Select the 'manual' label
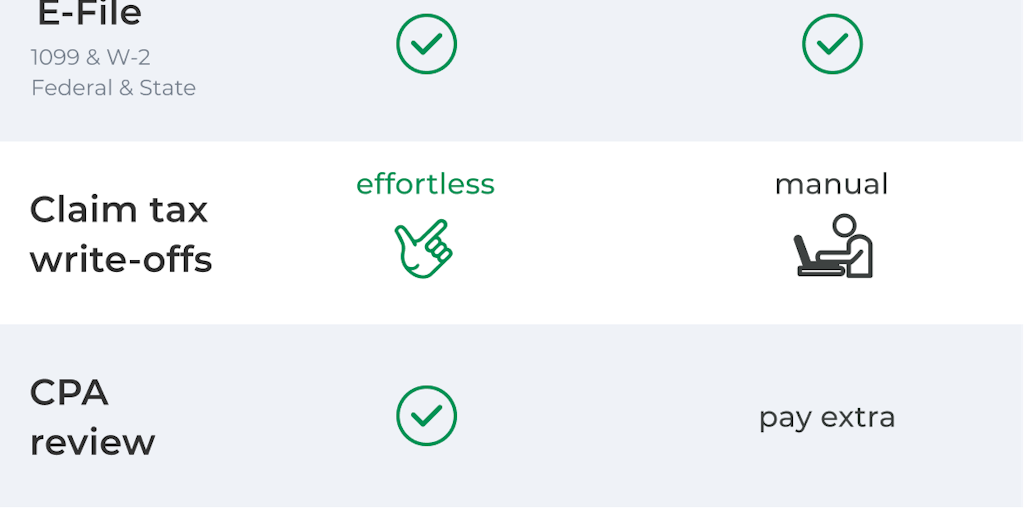The height and width of the screenshot is (512, 1024). 831,184
